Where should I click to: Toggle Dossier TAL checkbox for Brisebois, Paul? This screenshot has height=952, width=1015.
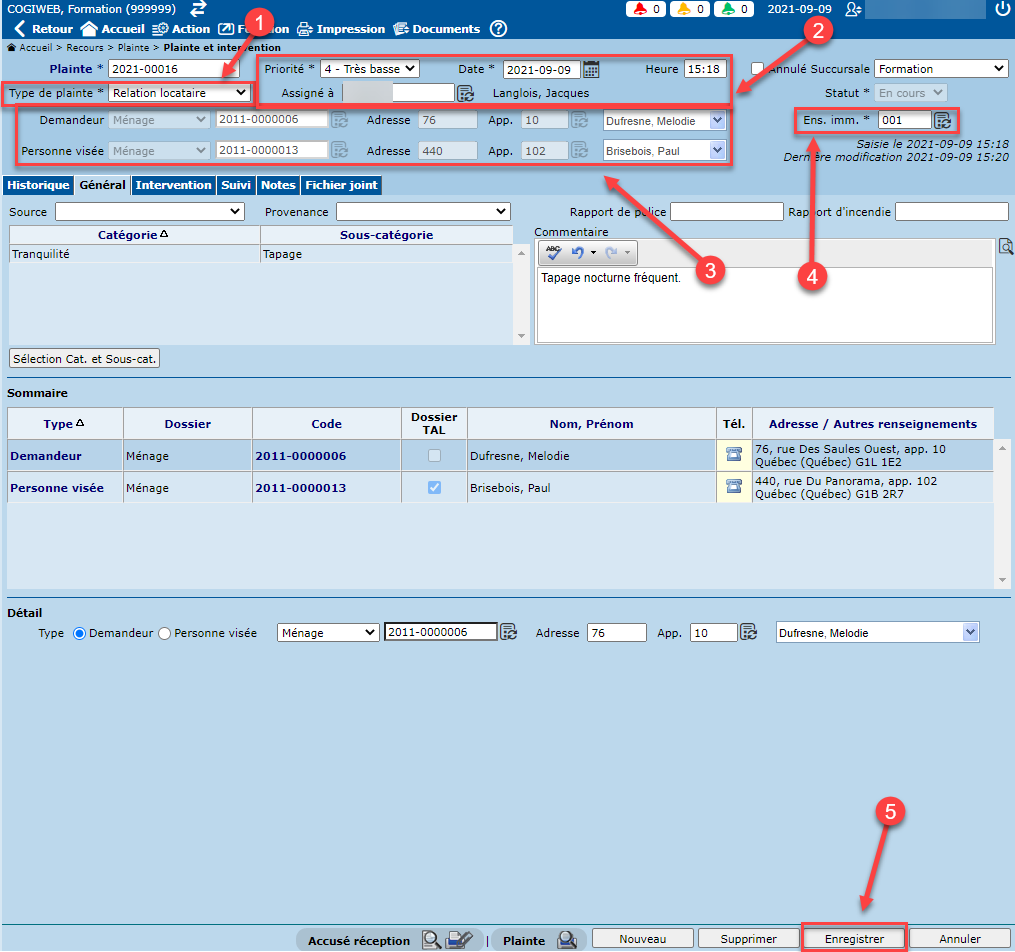coord(433,488)
